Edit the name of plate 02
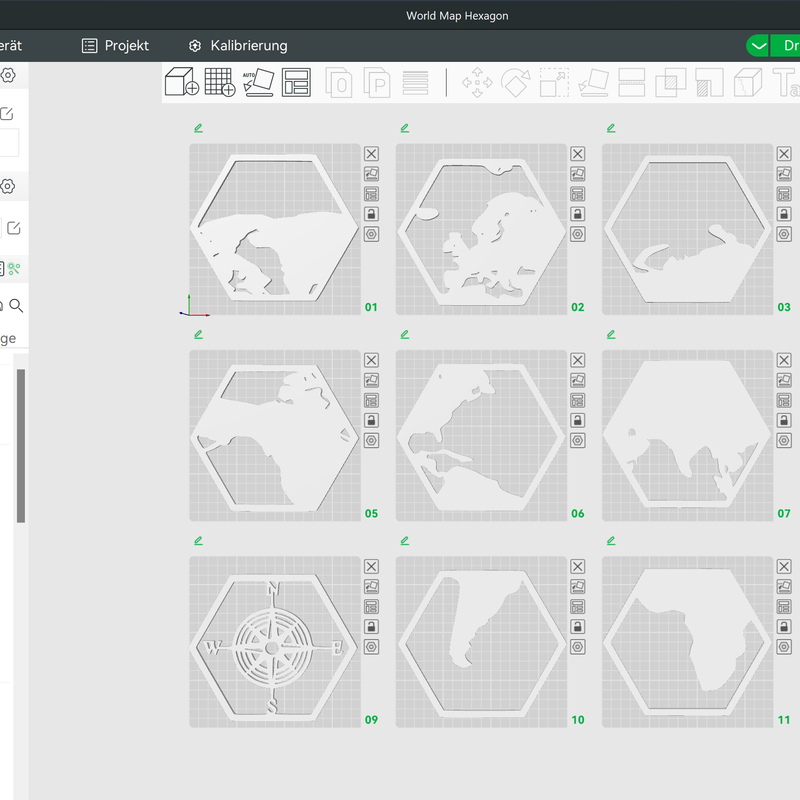Viewport: 800px width, 800px height. coord(405,128)
